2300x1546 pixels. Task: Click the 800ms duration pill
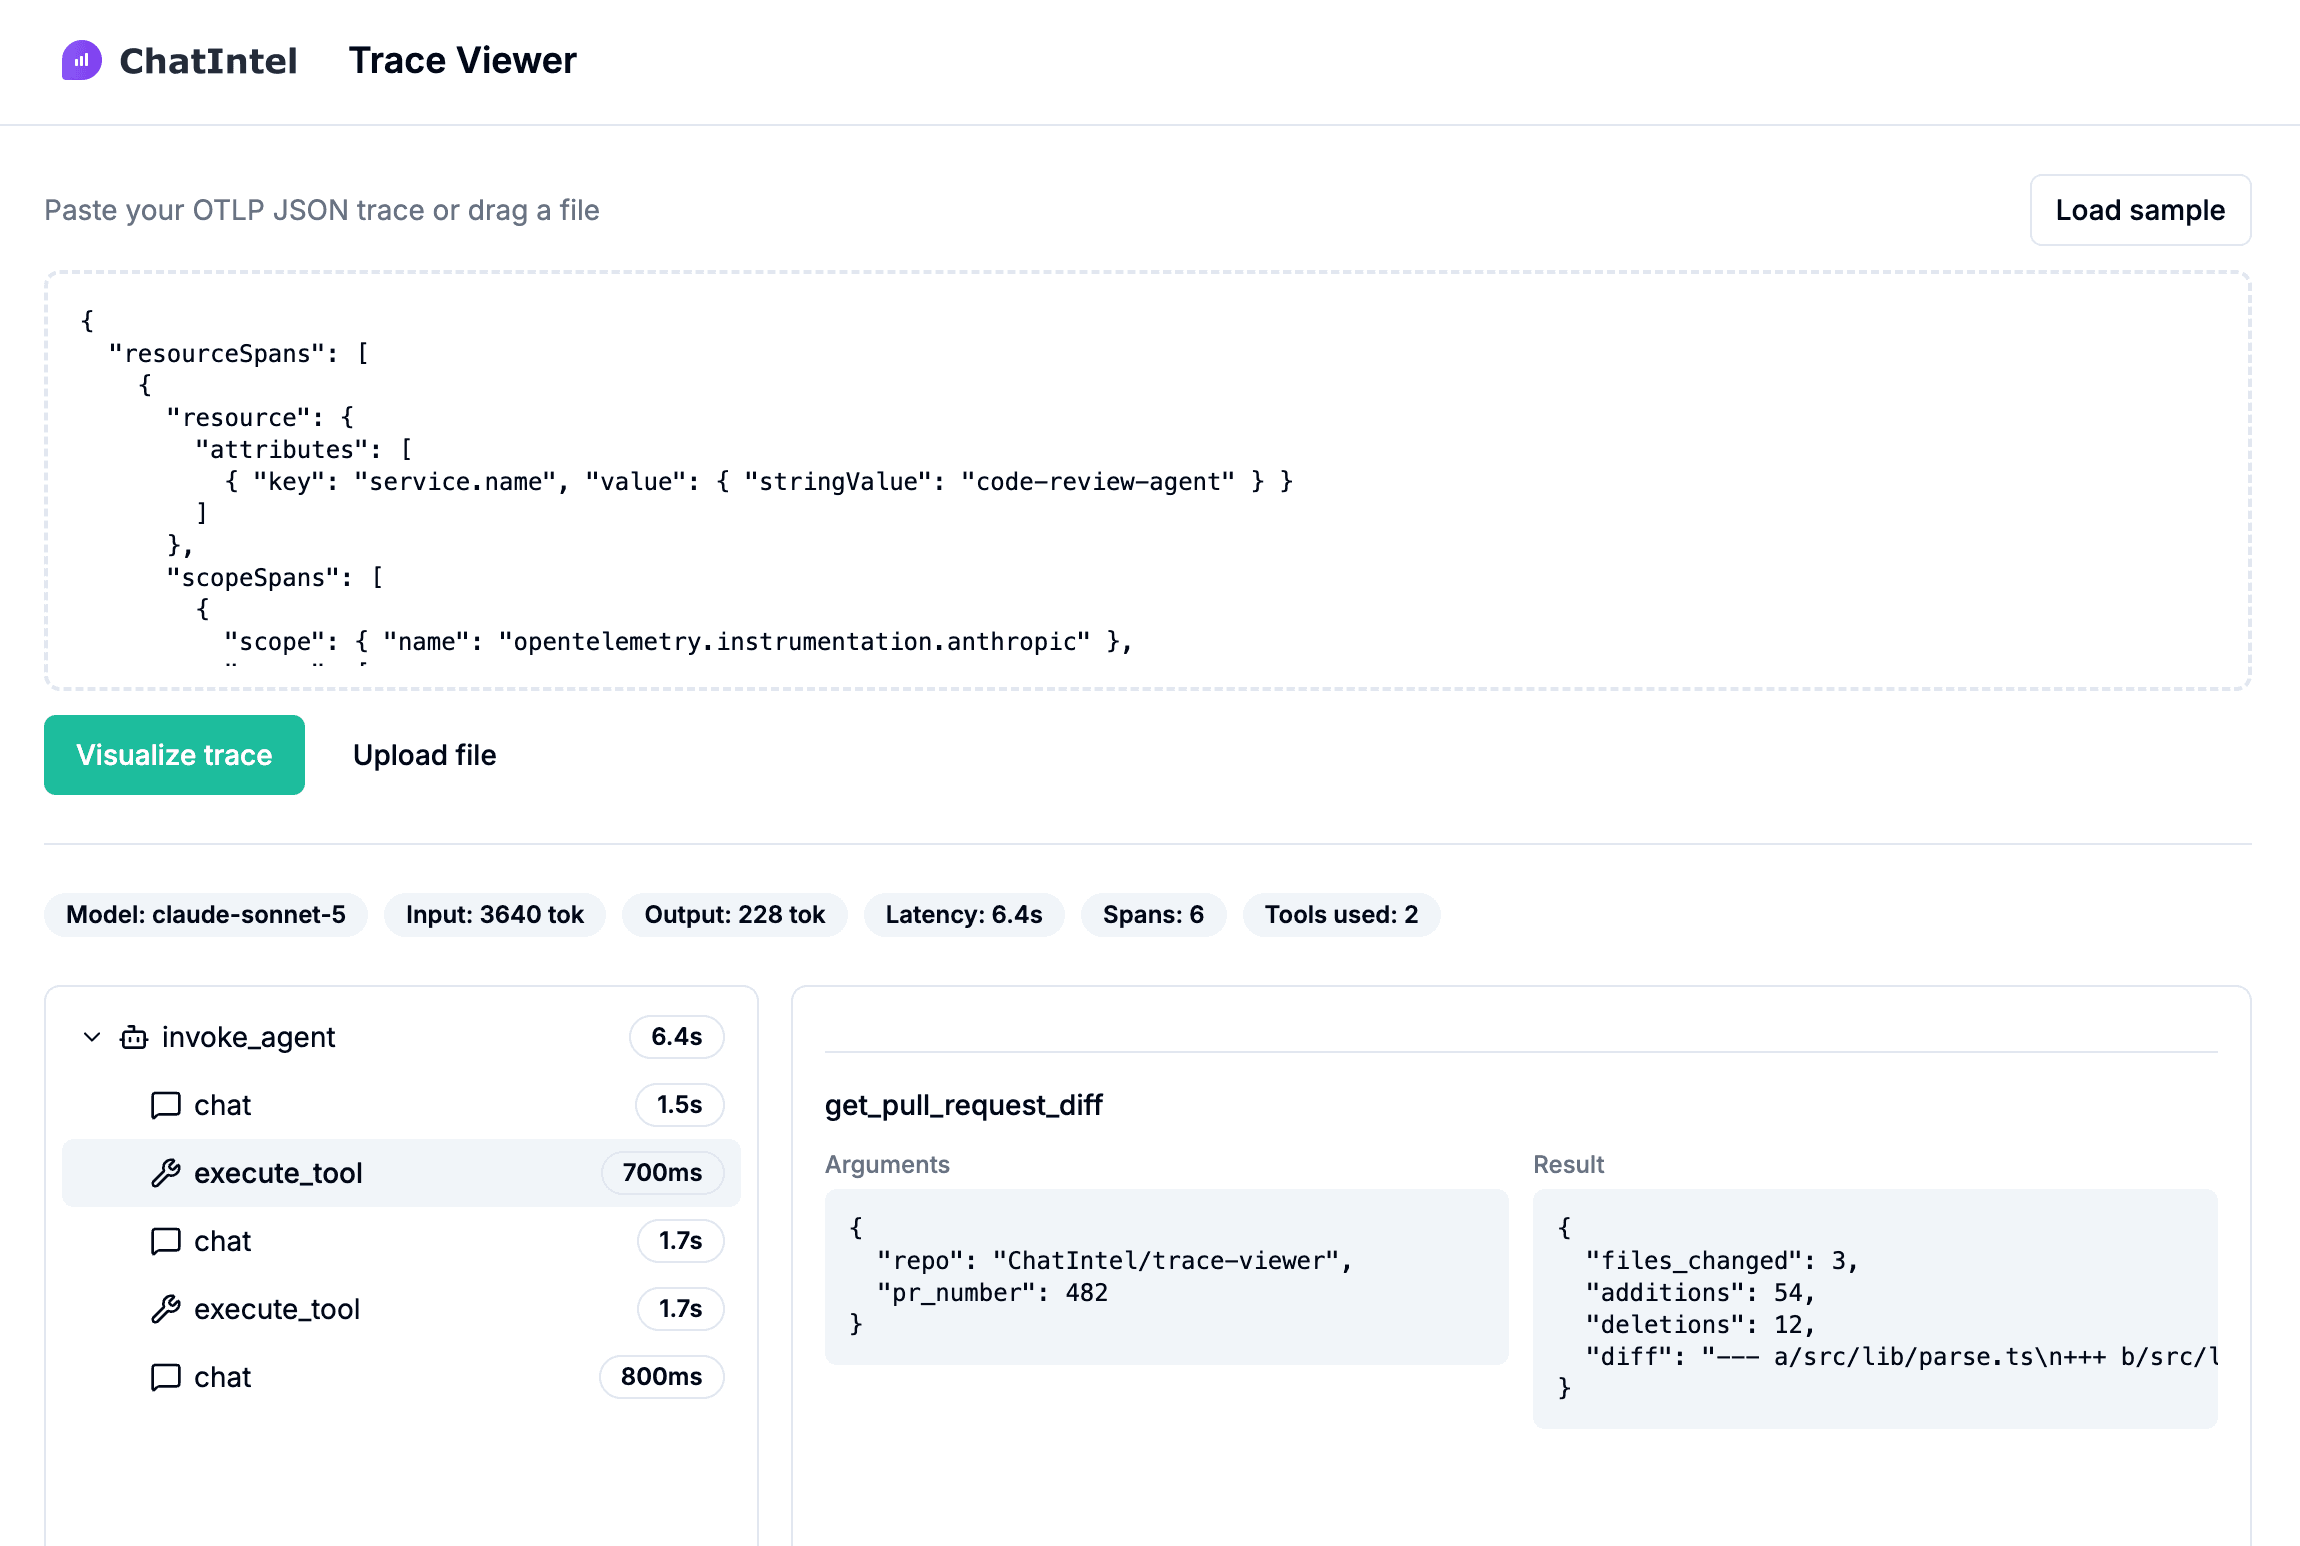661,1377
